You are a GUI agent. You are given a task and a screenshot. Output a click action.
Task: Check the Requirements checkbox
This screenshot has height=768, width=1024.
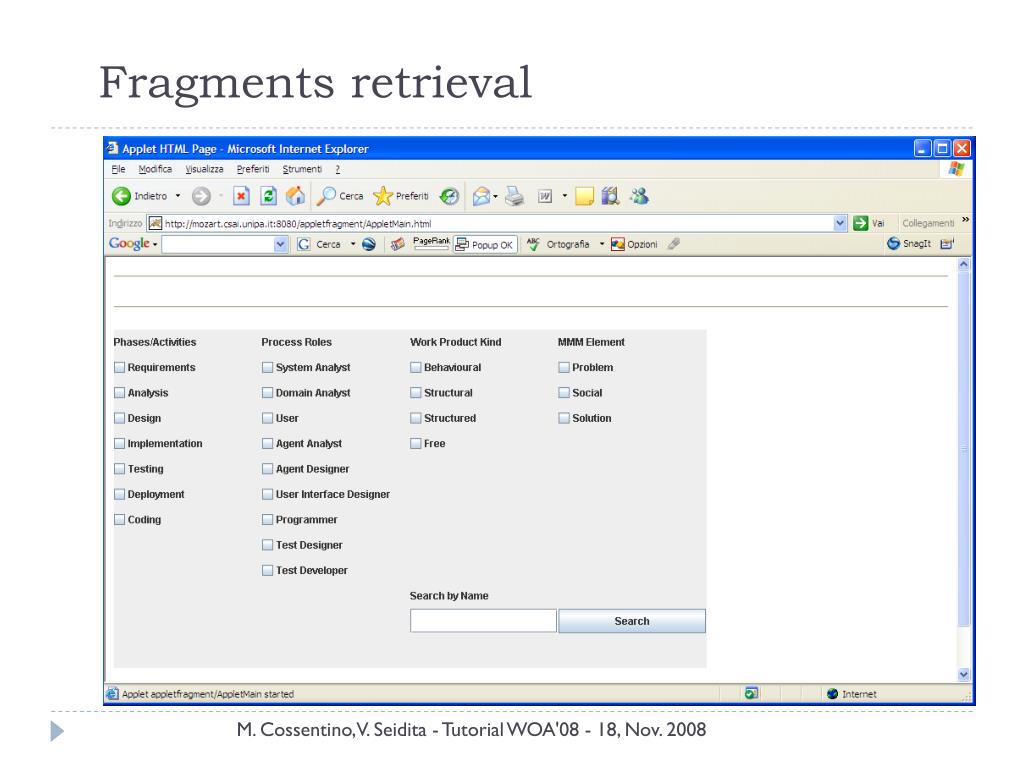click(120, 368)
